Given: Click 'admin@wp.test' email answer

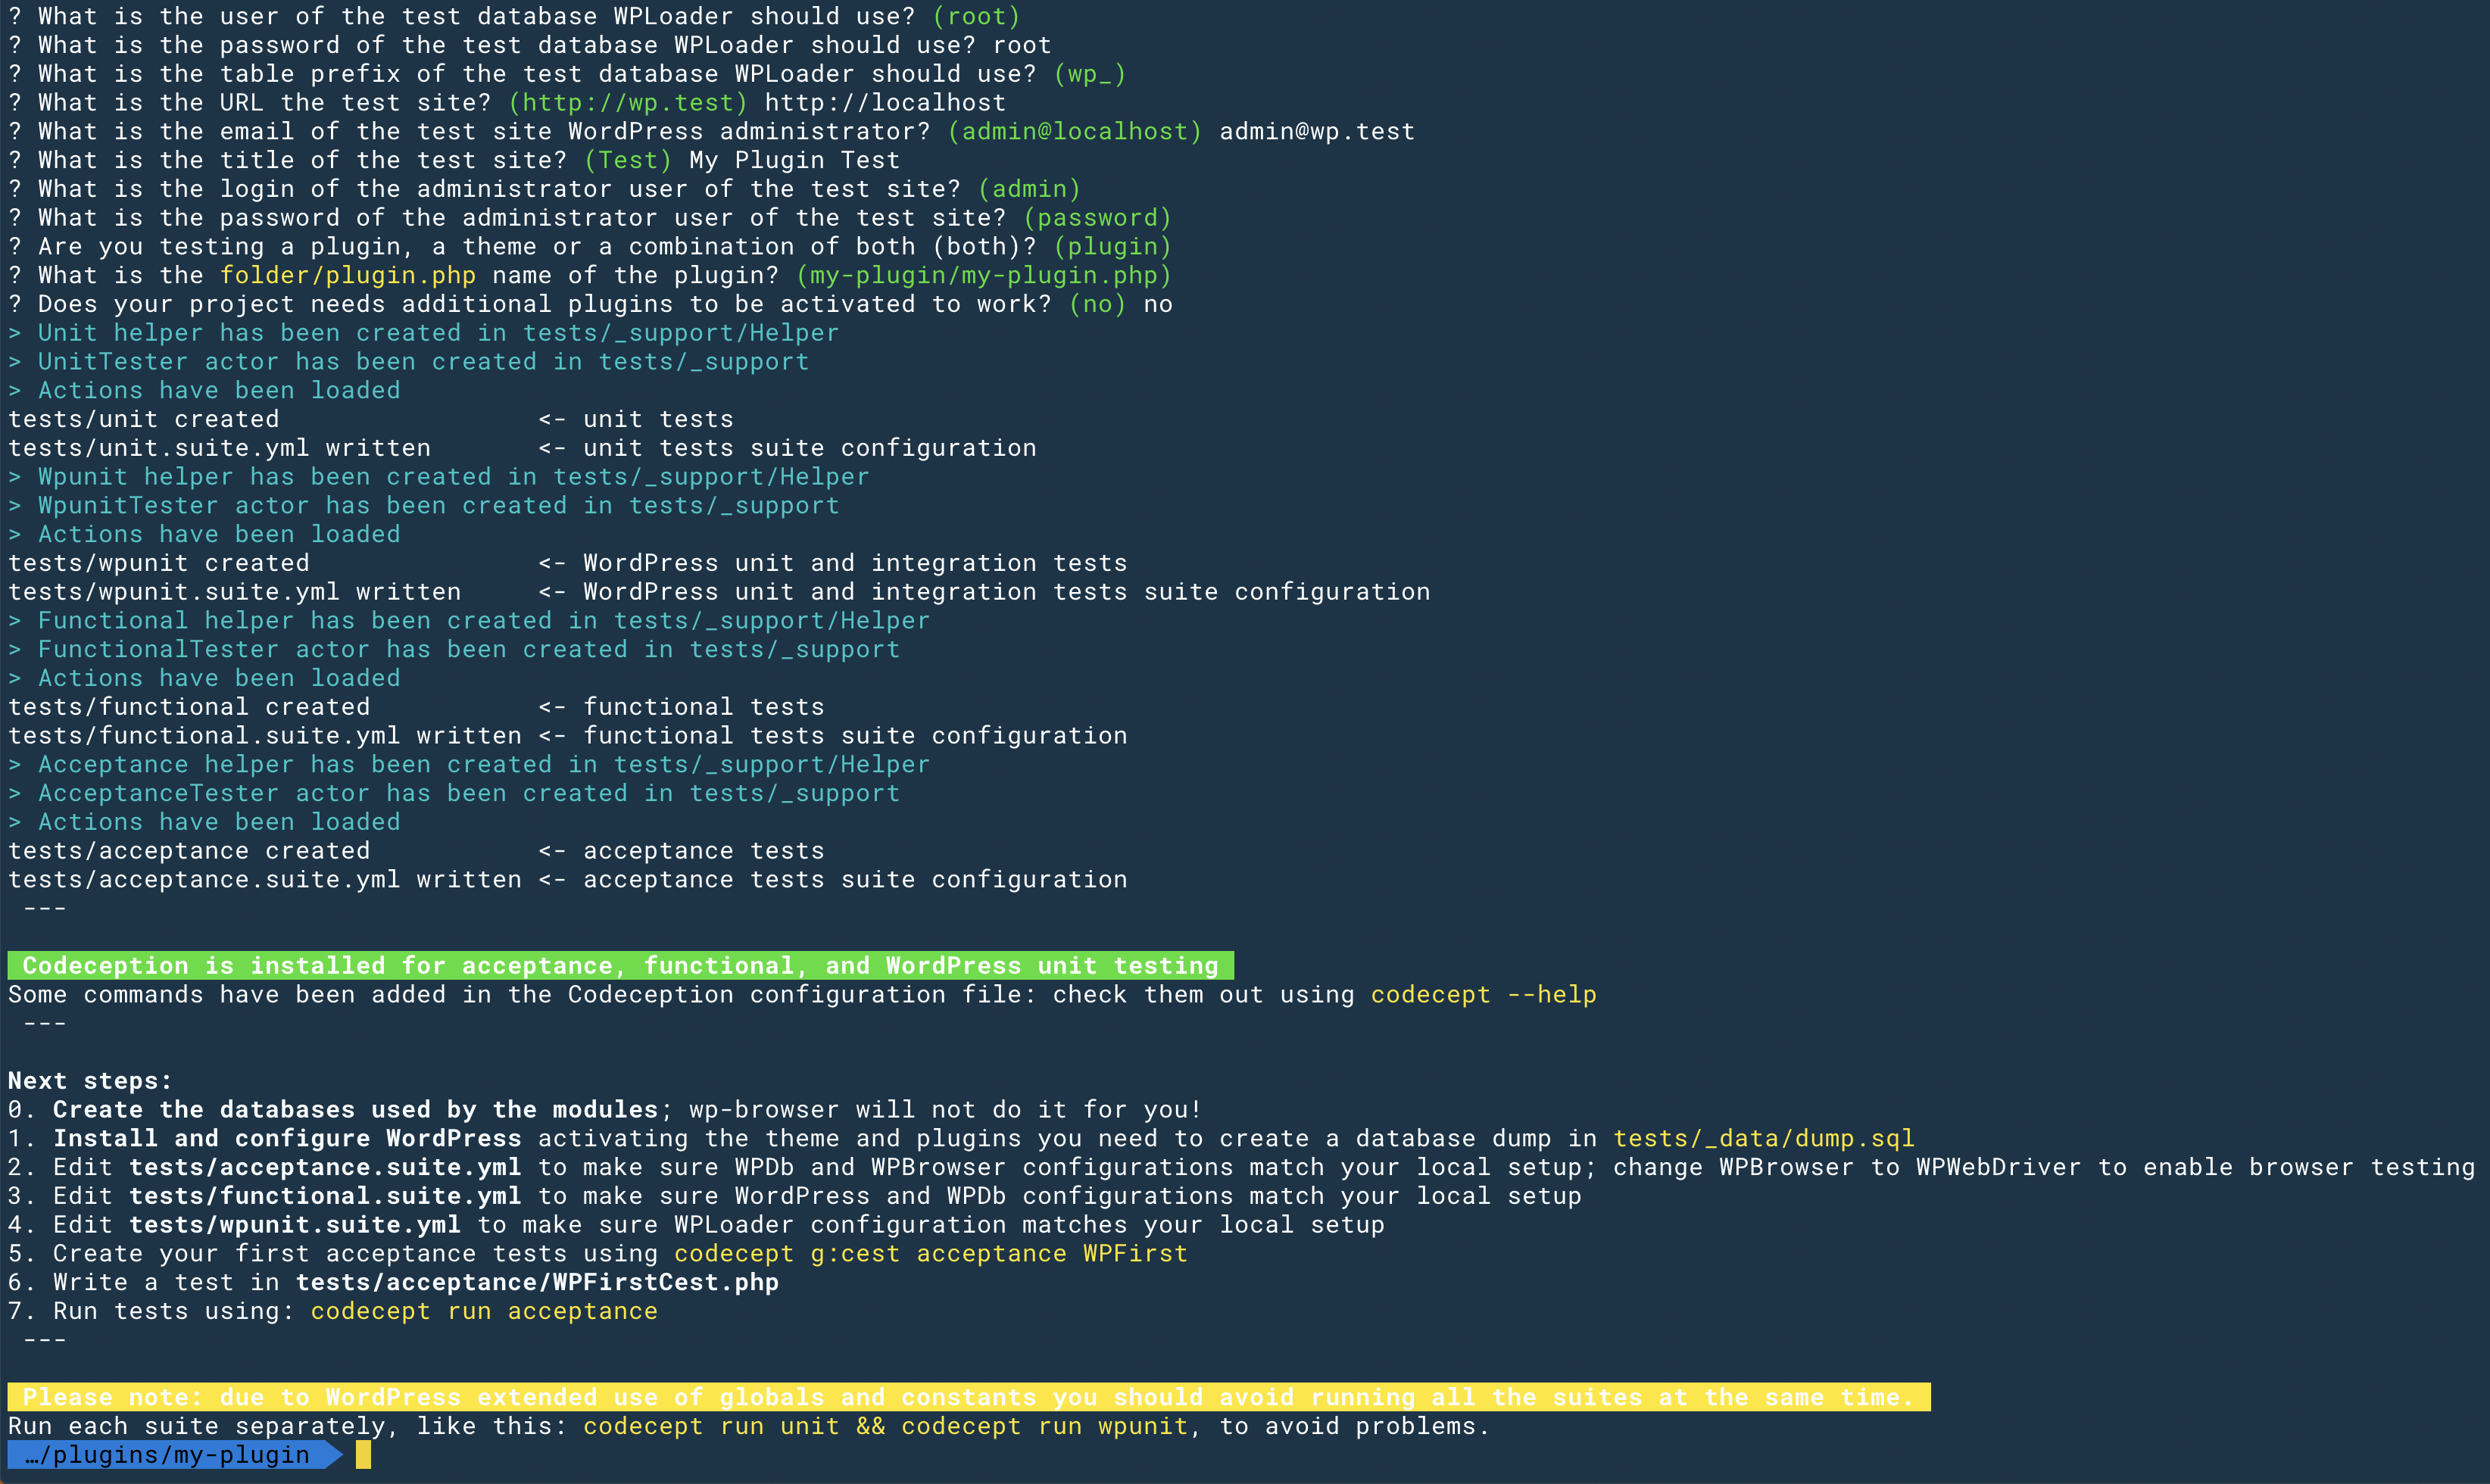Looking at the screenshot, I should (x=1317, y=132).
